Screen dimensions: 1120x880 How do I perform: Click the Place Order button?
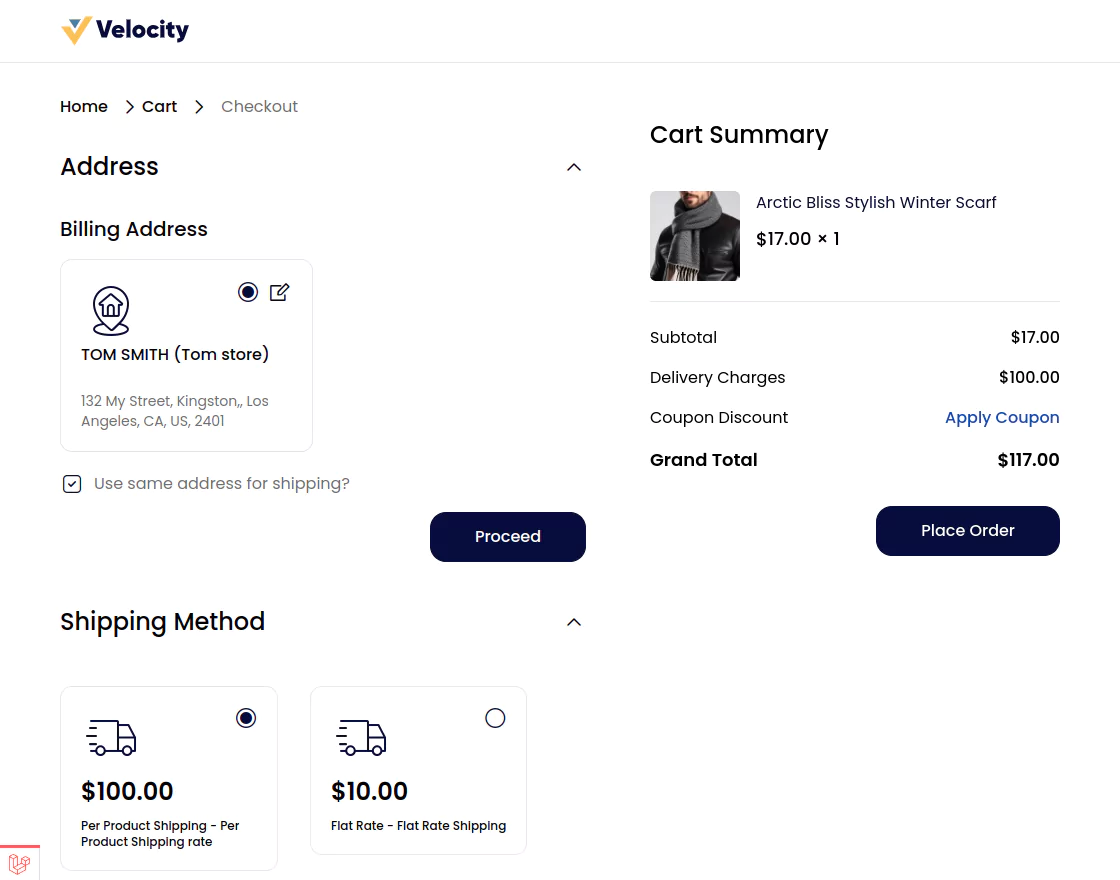click(x=967, y=531)
